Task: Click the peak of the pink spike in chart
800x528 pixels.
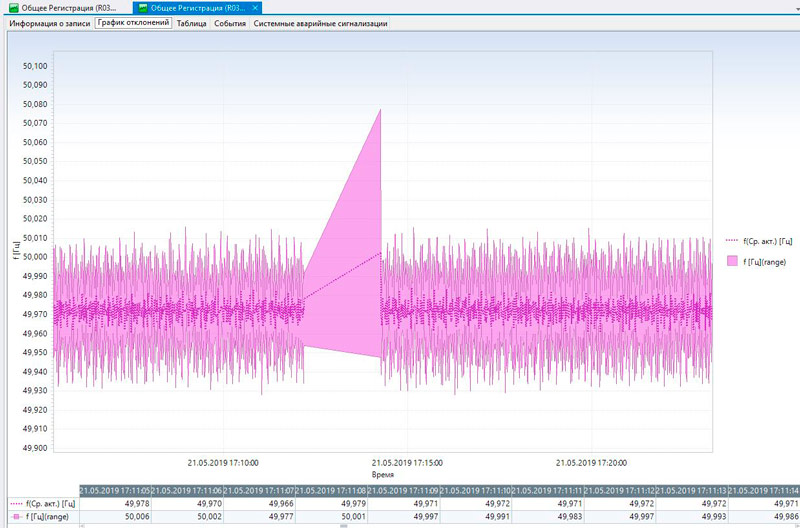Action: coord(381,109)
